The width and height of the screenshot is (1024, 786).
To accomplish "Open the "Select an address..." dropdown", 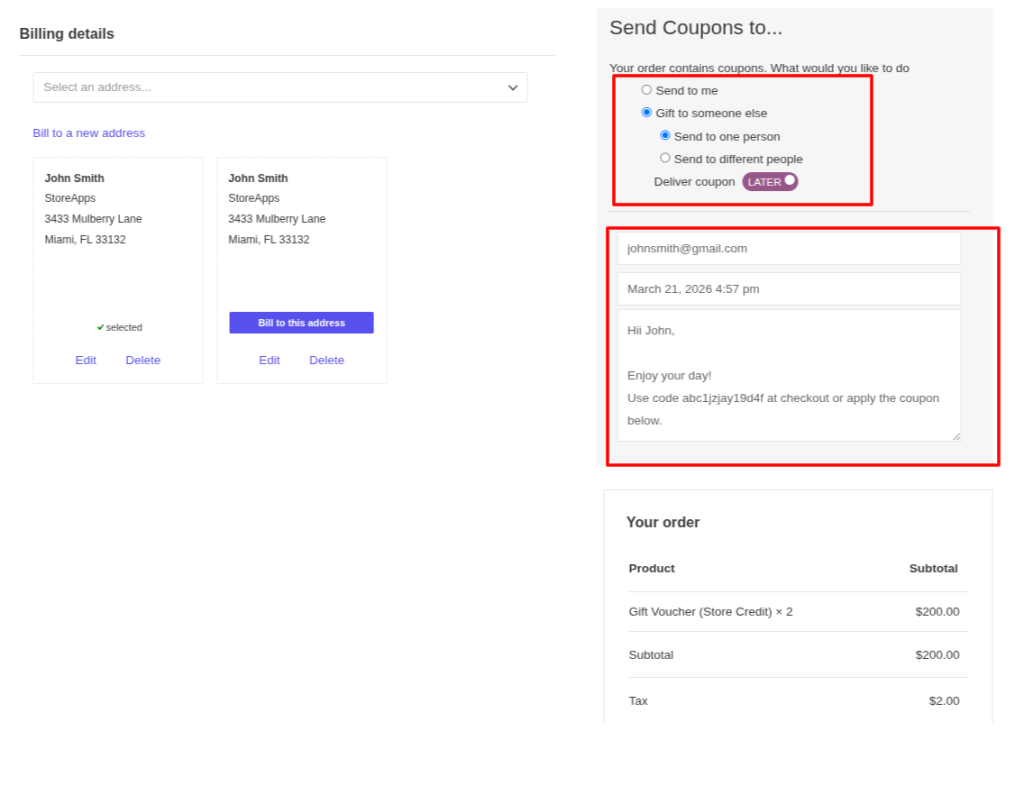I will [280, 87].
